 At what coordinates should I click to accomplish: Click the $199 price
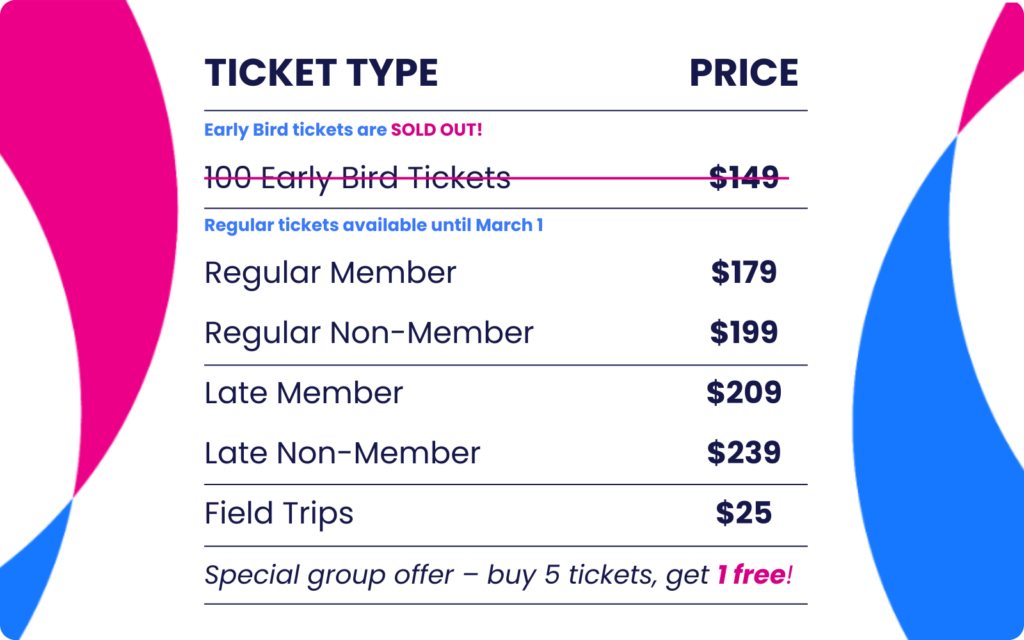(x=744, y=333)
